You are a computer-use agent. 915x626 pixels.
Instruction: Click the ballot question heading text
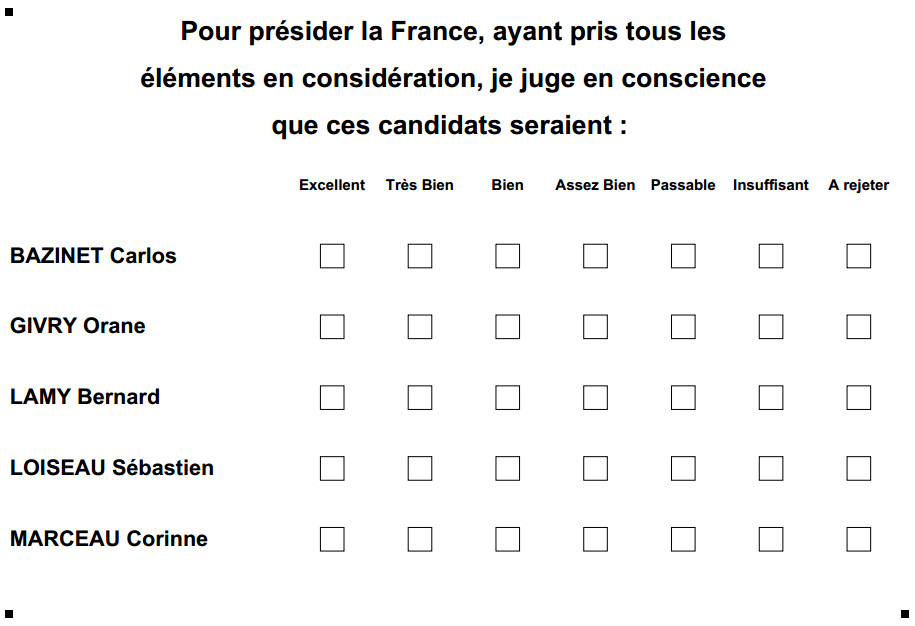click(453, 79)
